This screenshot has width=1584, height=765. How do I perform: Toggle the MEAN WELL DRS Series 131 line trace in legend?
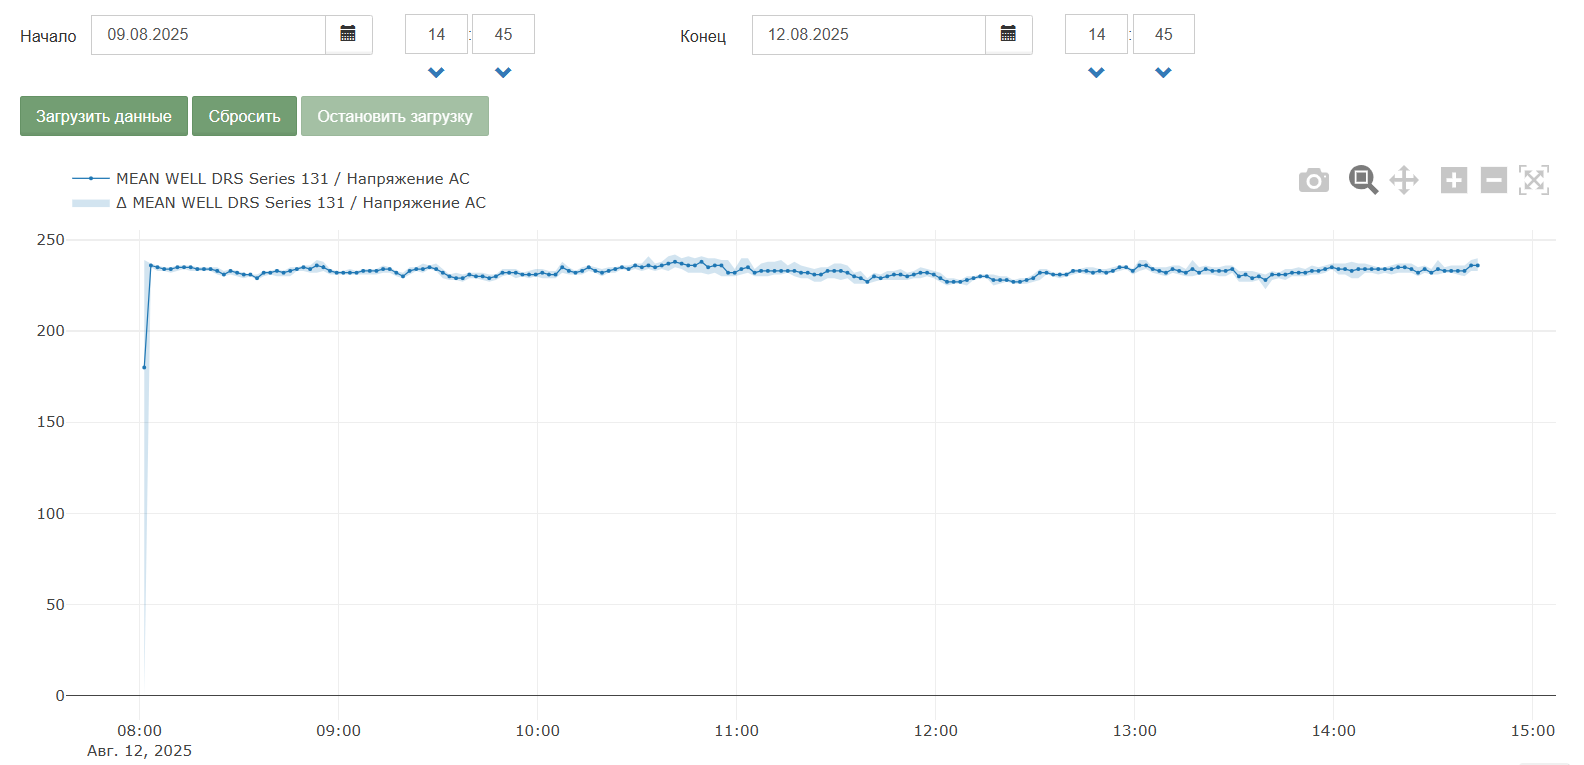click(292, 179)
